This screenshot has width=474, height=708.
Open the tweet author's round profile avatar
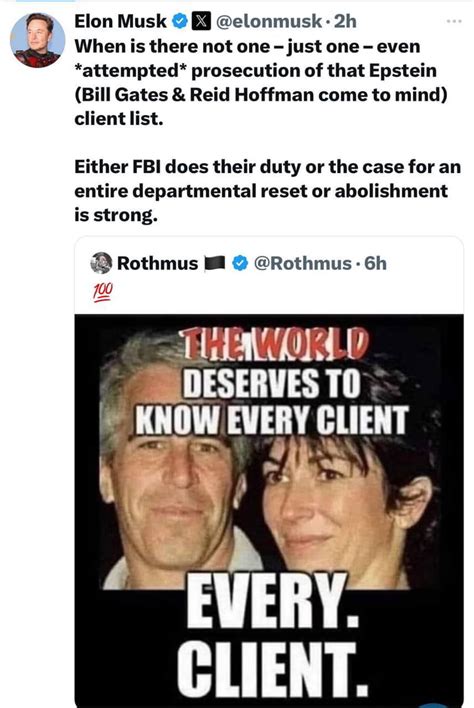point(37,40)
